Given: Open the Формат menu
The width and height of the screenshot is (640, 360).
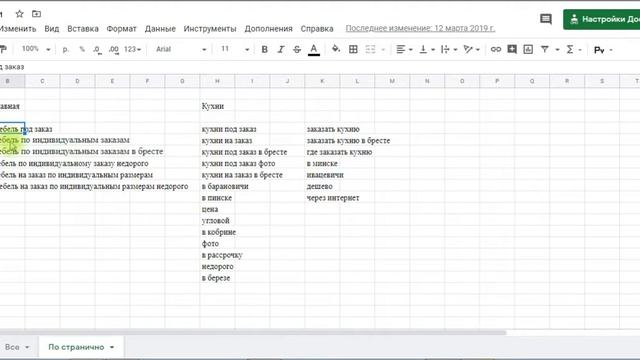Looking at the screenshot, I should pyautogui.click(x=121, y=29).
